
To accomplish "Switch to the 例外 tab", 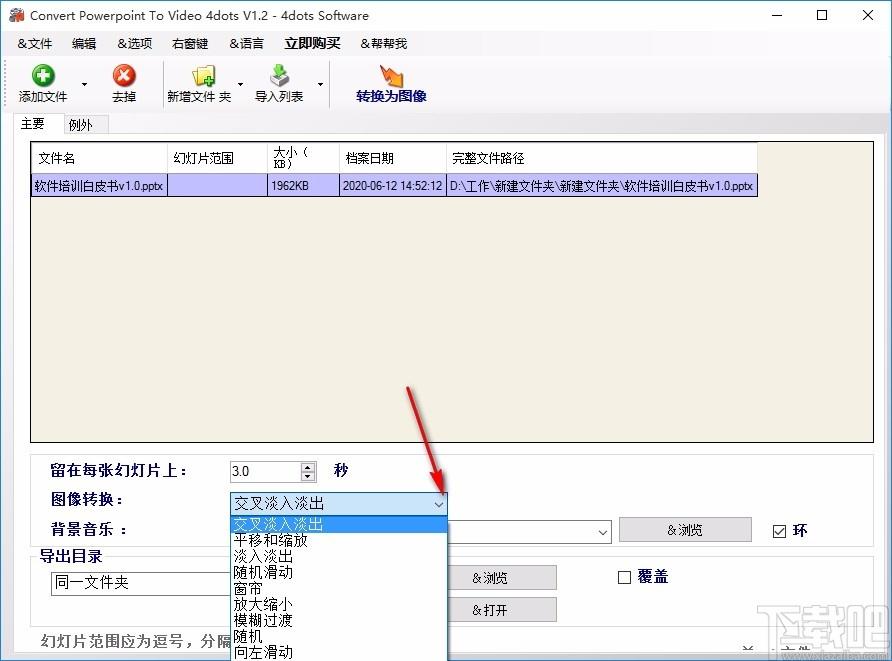I will 80,125.
